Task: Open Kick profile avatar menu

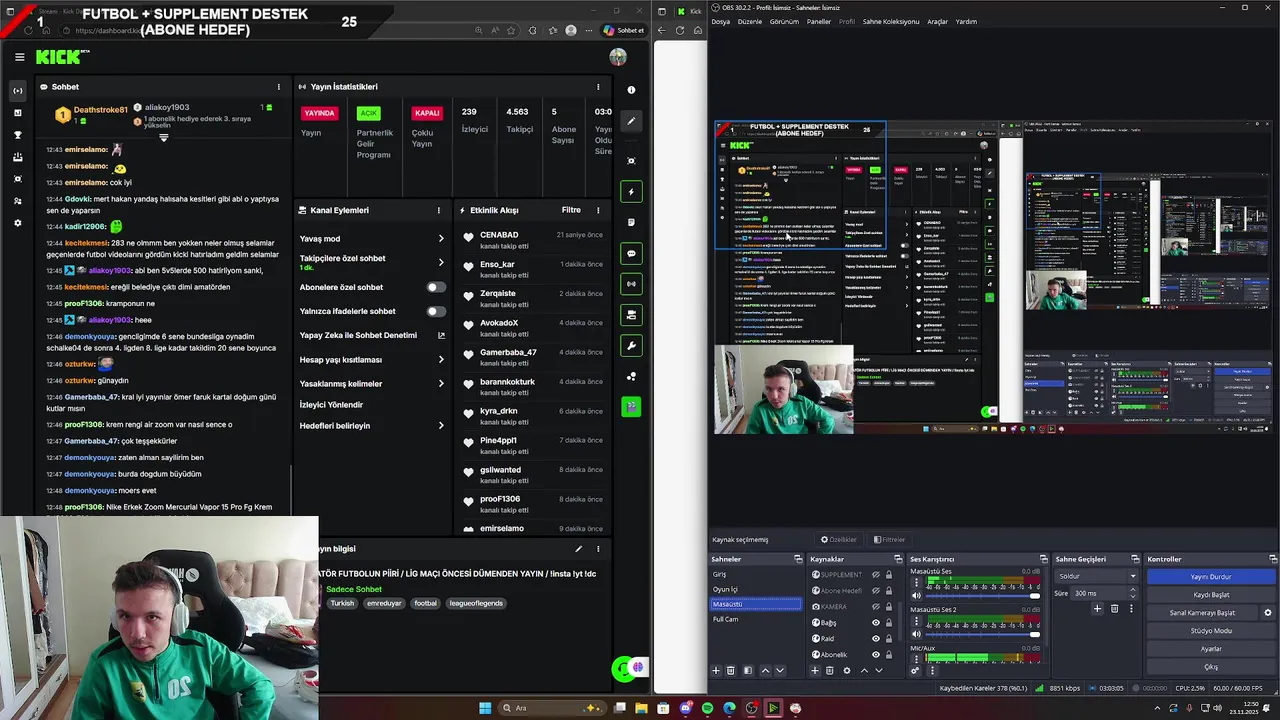Action: click(x=618, y=57)
